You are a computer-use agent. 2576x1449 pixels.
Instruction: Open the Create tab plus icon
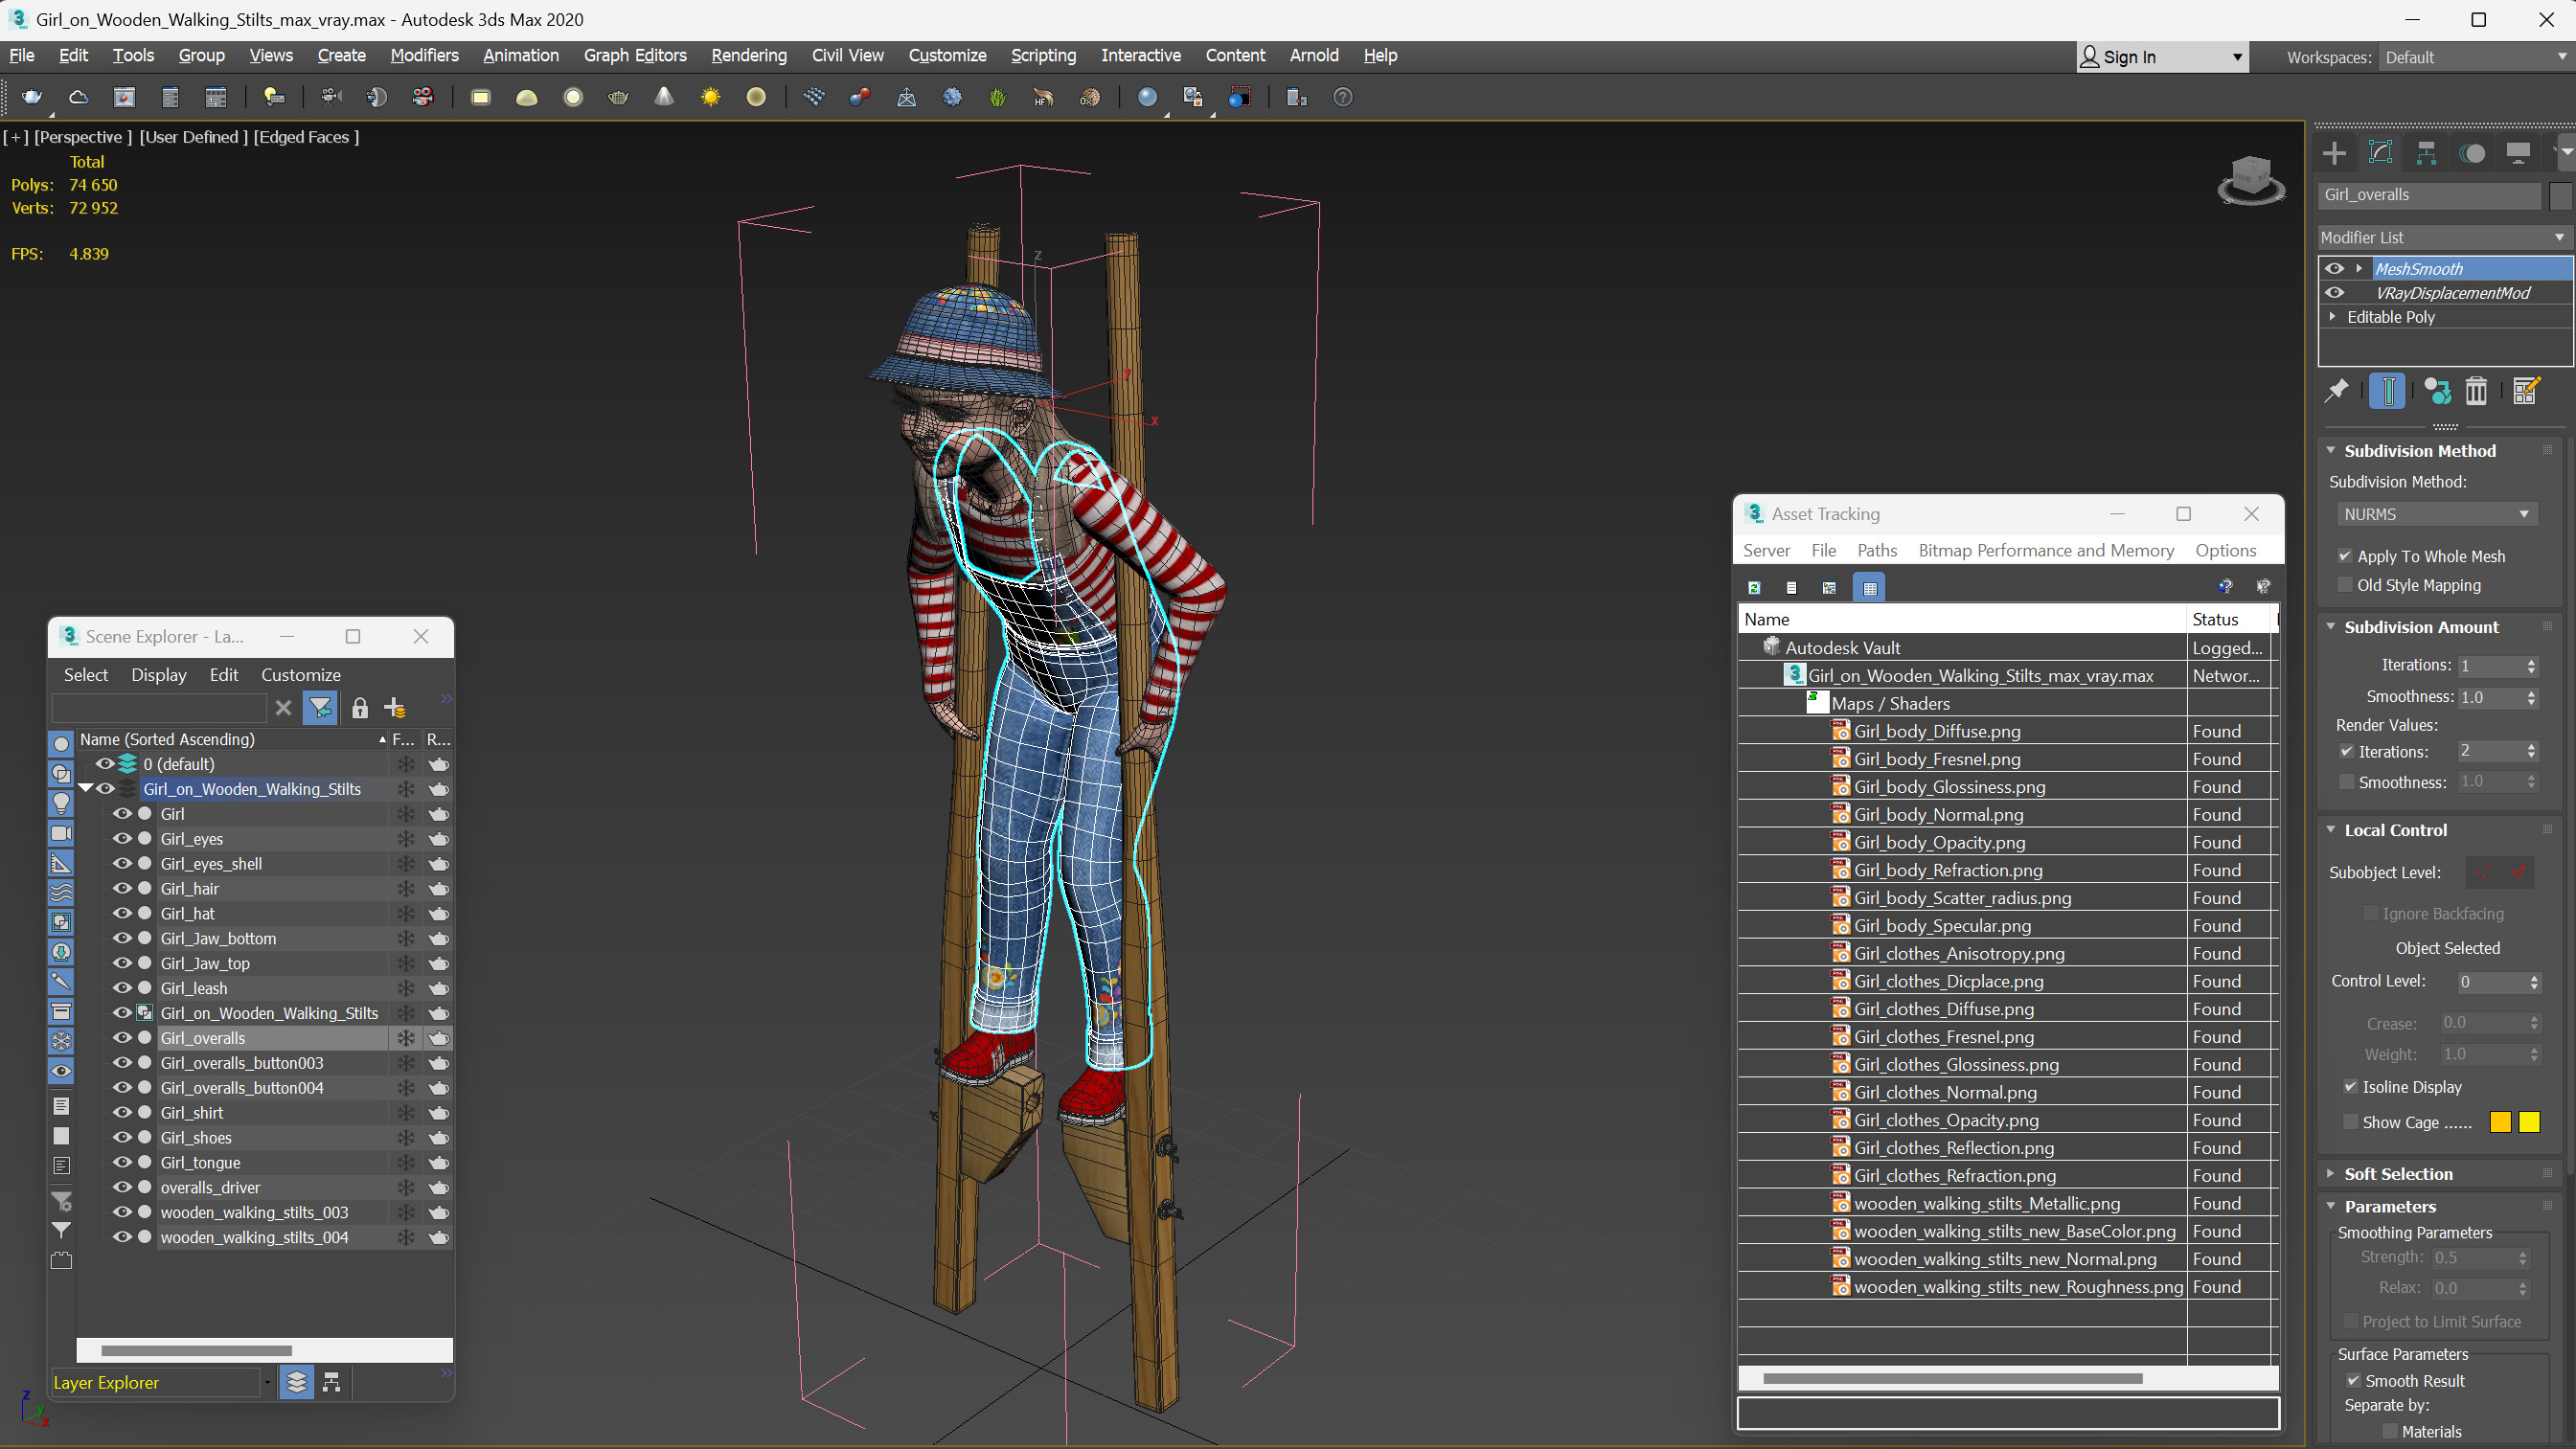click(x=2334, y=153)
